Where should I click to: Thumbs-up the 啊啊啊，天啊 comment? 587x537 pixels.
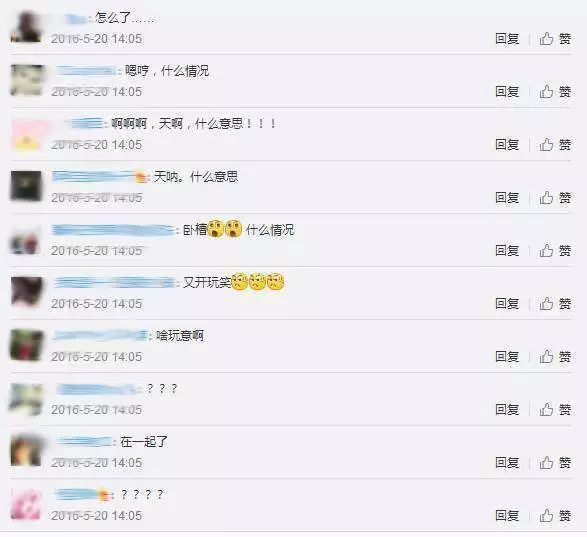[x=555, y=145]
